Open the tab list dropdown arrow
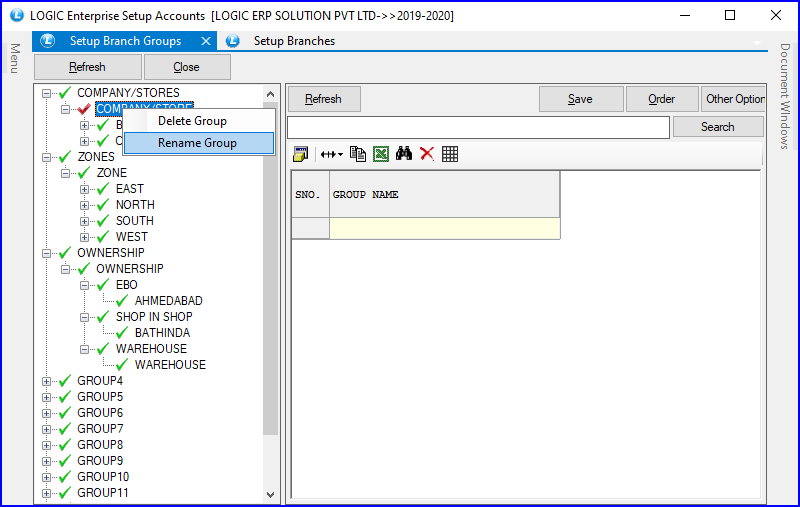Viewport: 800px width, 507px height. tap(757, 43)
